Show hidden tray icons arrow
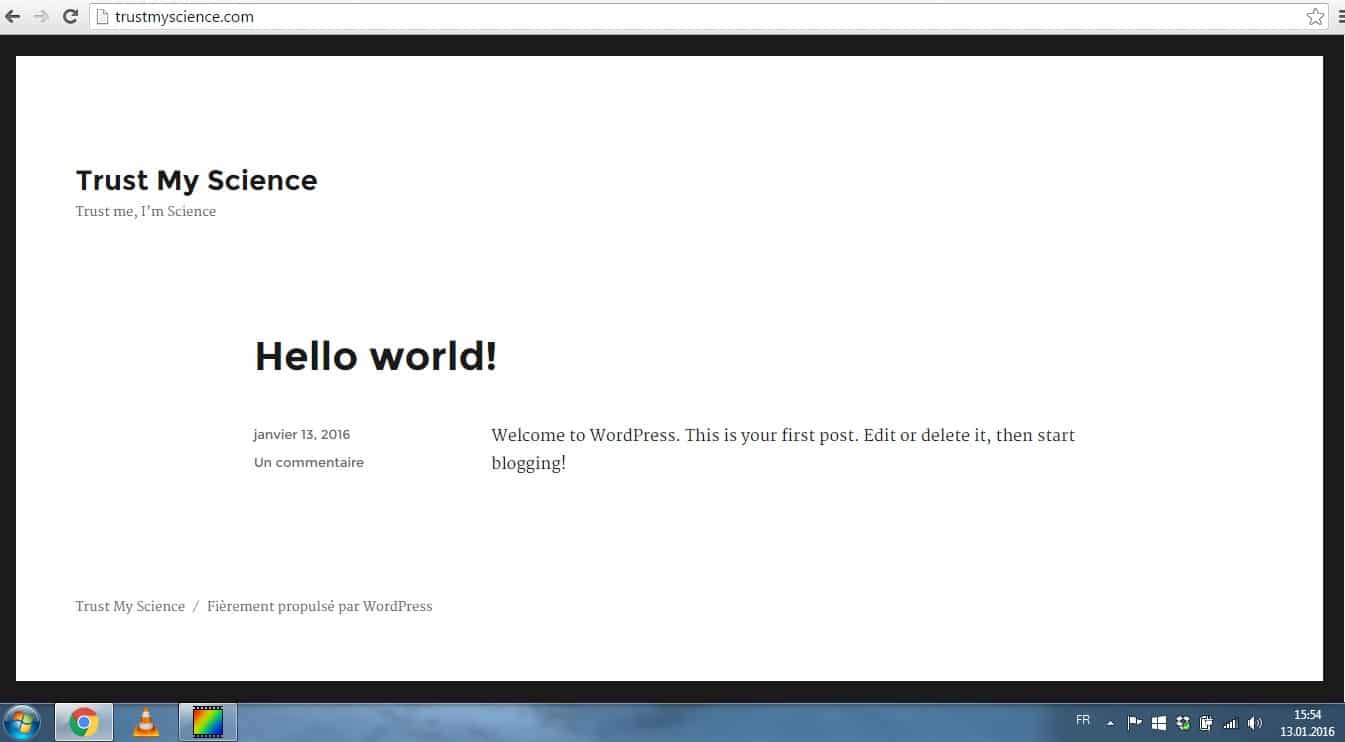 (x=1110, y=722)
